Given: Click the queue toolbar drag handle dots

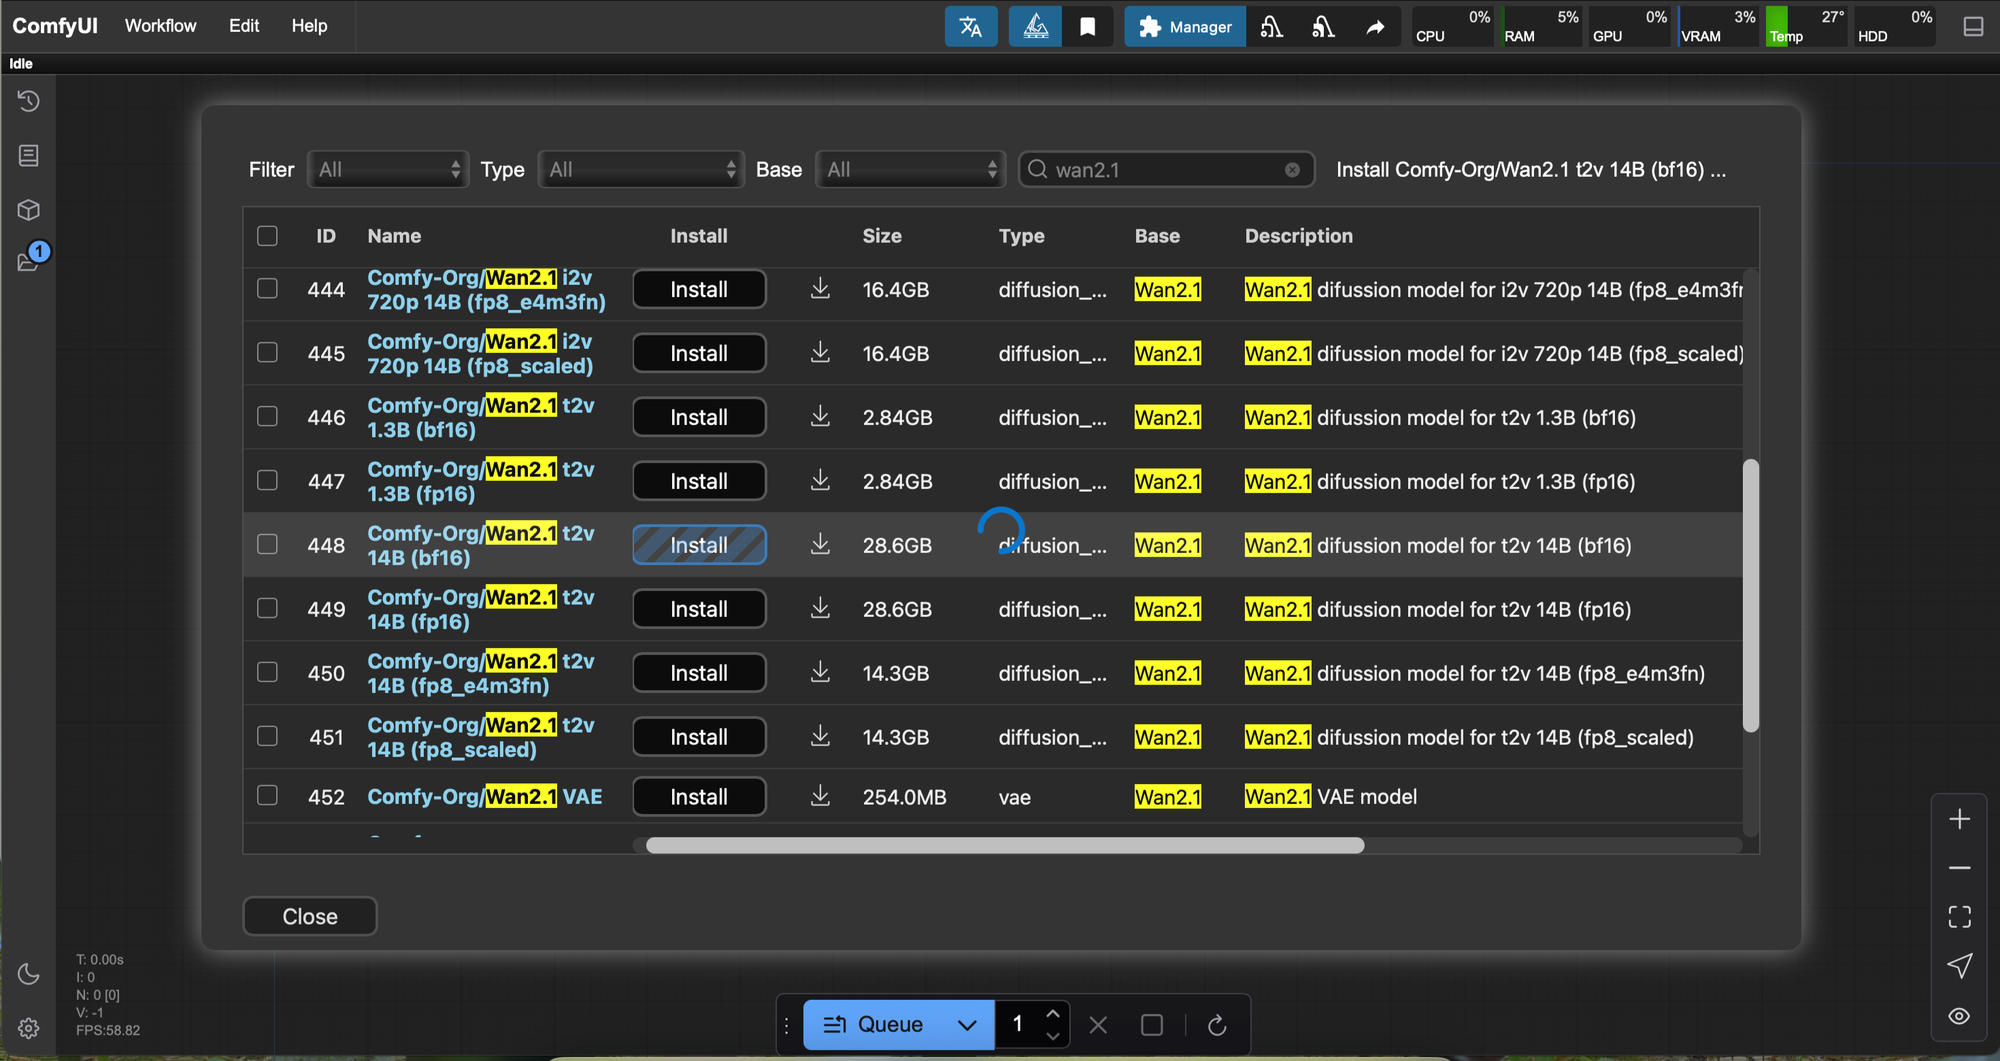Looking at the screenshot, I should click(787, 1025).
